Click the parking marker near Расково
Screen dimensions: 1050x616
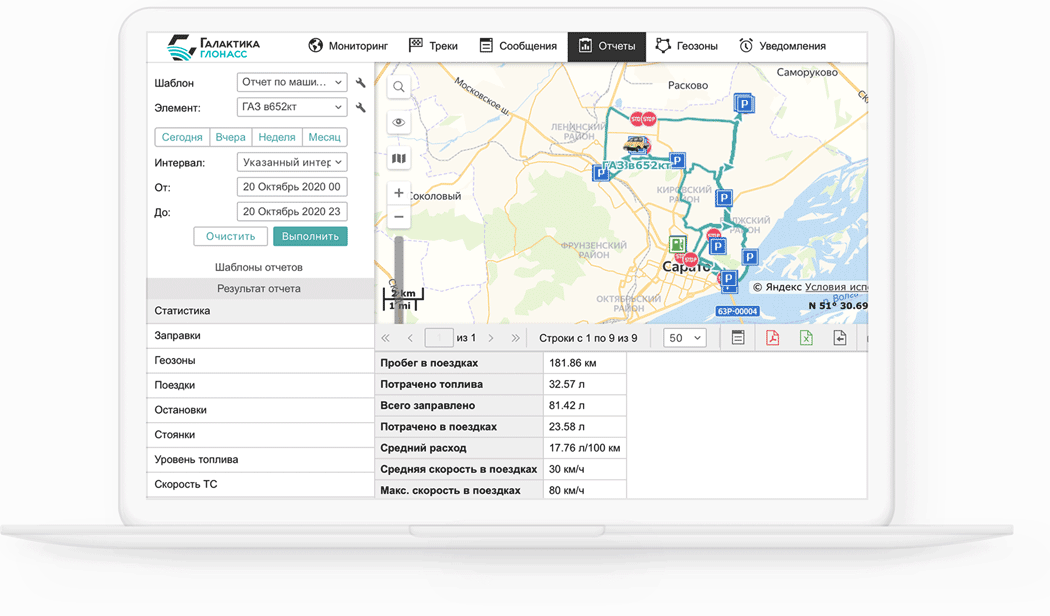[x=744, y=104]
